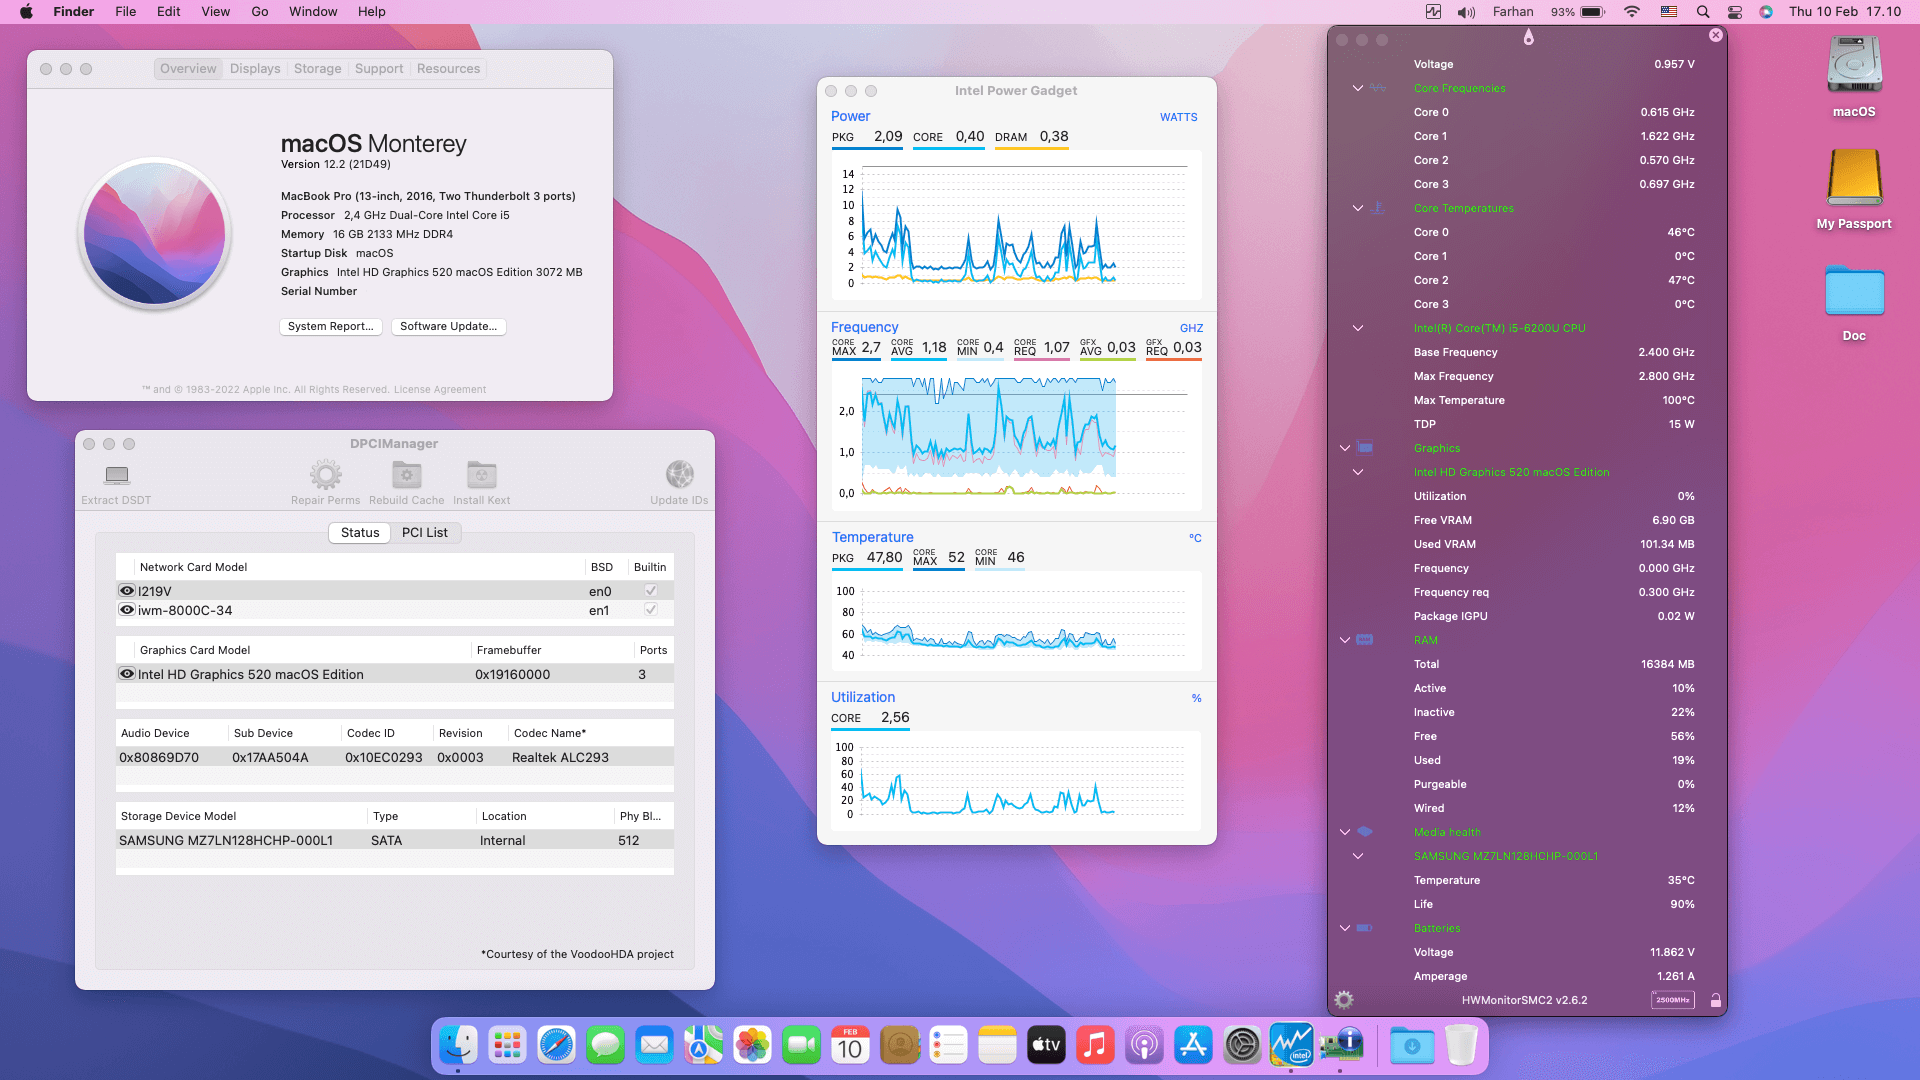Open Music from the Dock

click(x=1095, y=1046)
